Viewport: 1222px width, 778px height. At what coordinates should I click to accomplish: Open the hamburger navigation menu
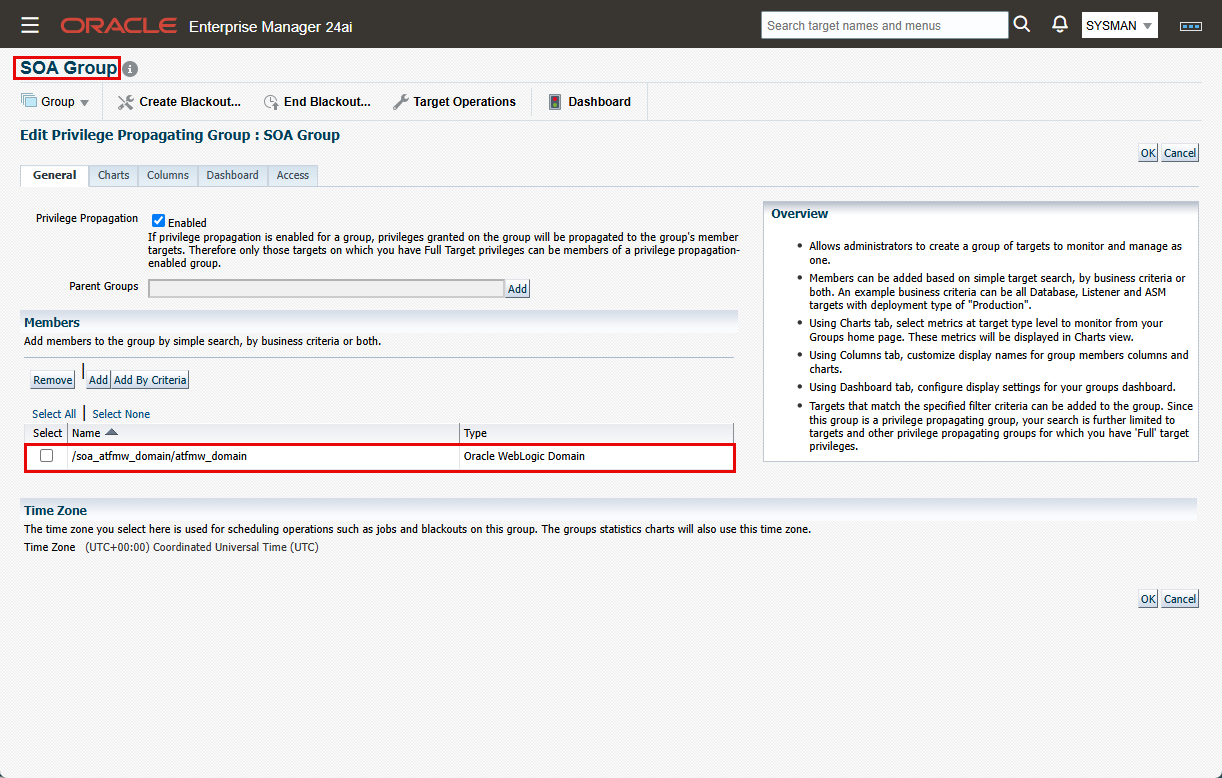coord(30,25)
